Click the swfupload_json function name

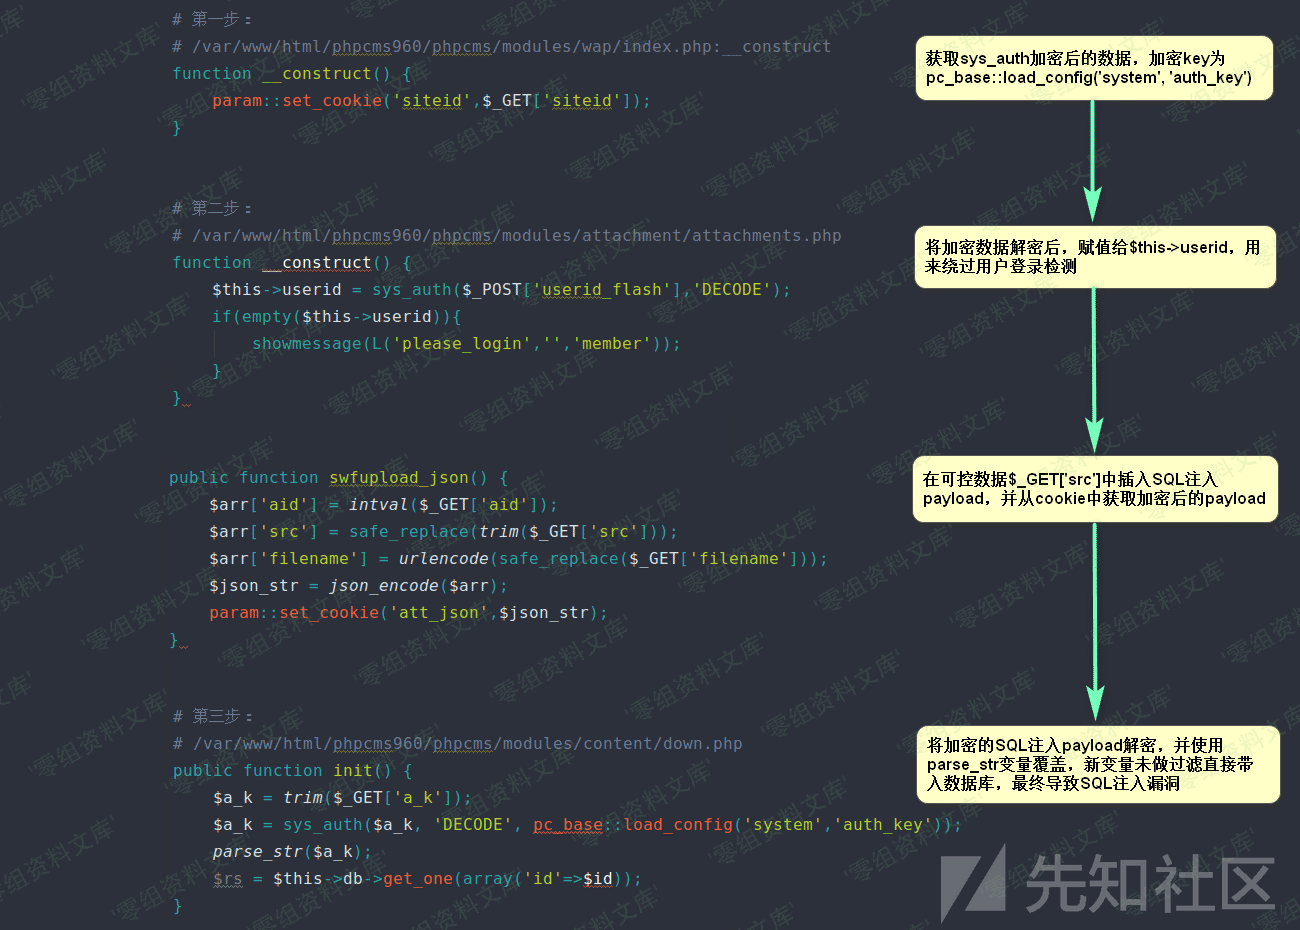(x=399, y=478)
